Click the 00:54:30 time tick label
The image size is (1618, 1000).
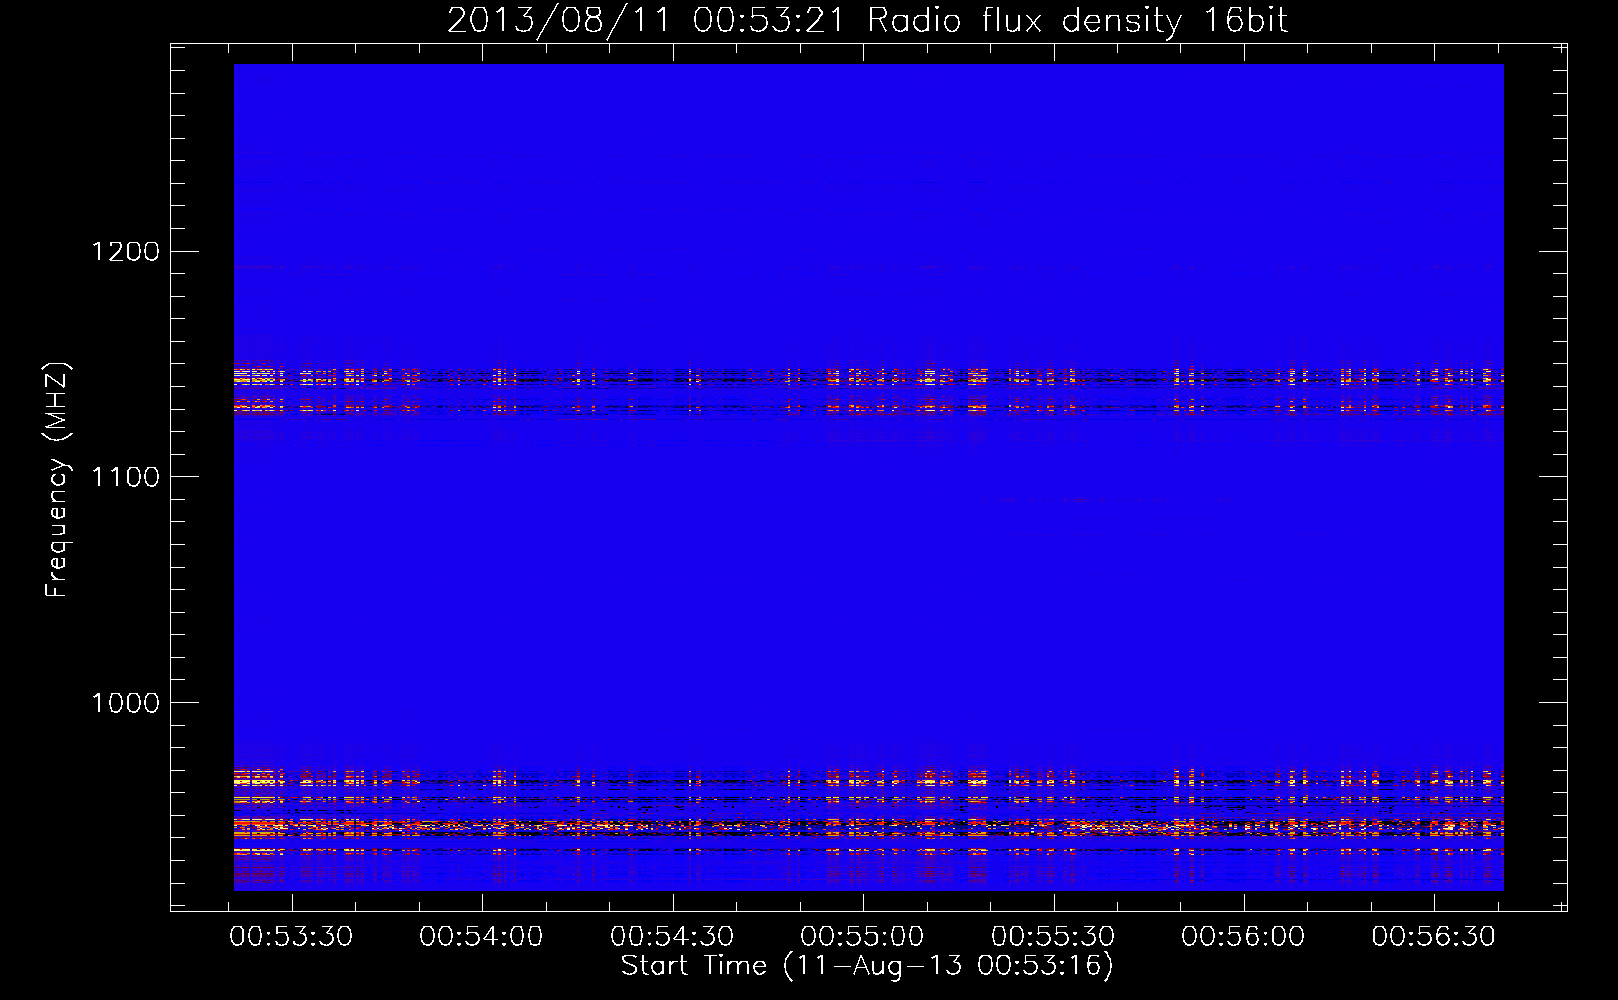[672, 937]
